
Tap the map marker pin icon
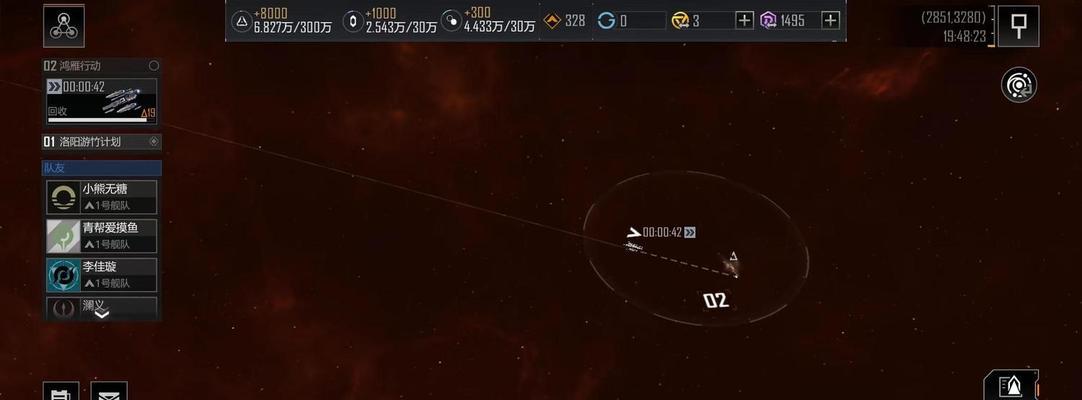pos(1018,26)
